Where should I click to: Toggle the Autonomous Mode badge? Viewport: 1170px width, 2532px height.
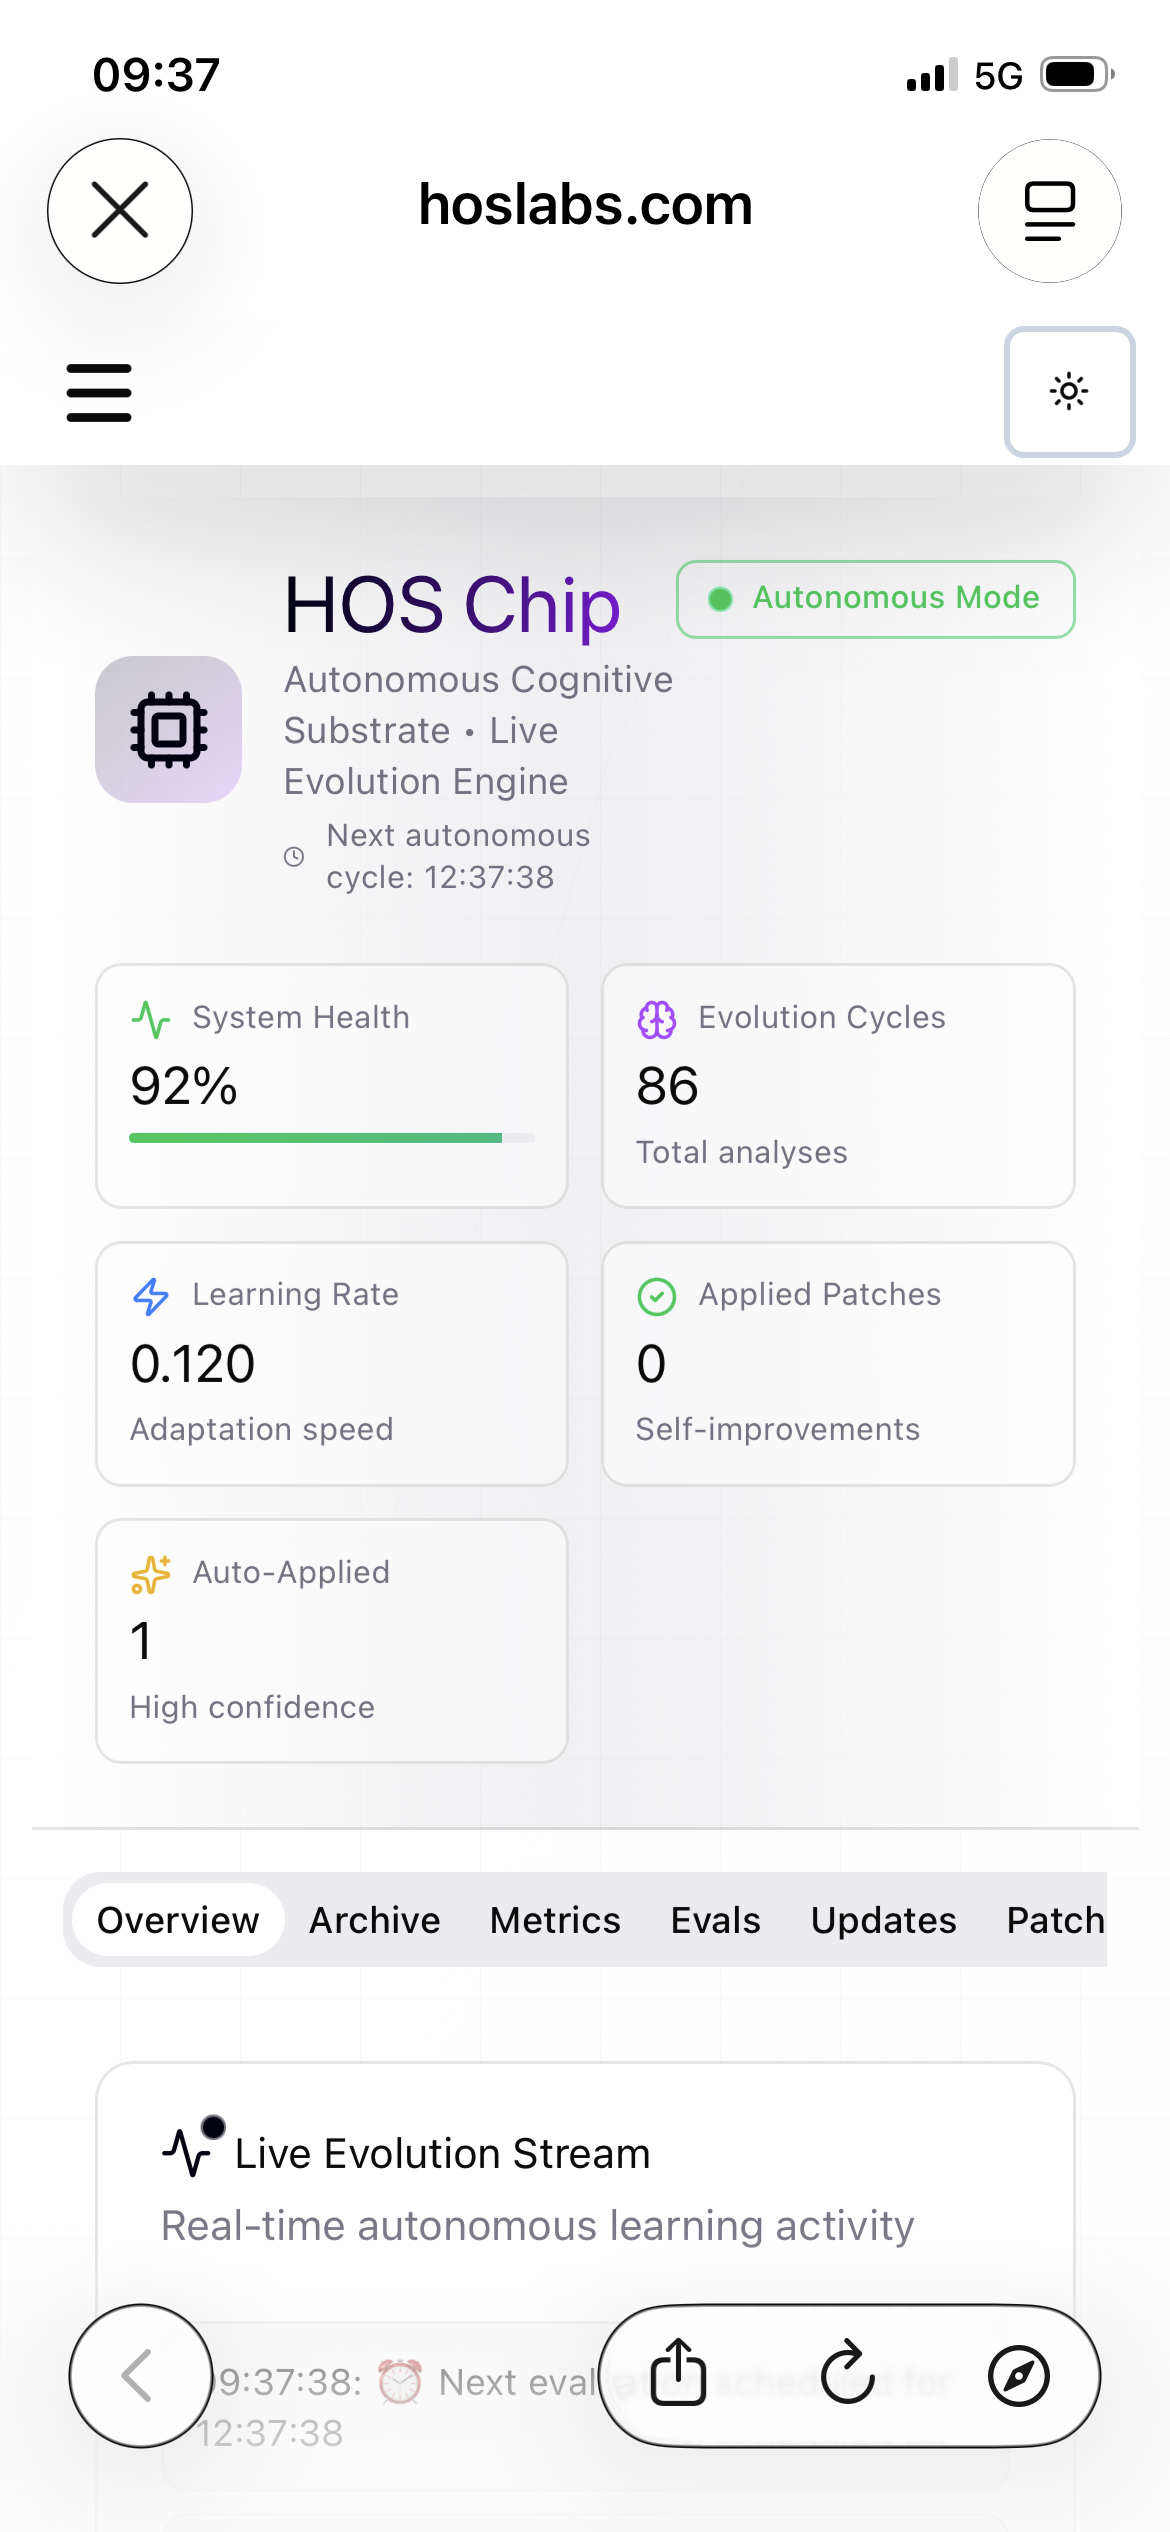pyautogui.click(x=875, y=598)
